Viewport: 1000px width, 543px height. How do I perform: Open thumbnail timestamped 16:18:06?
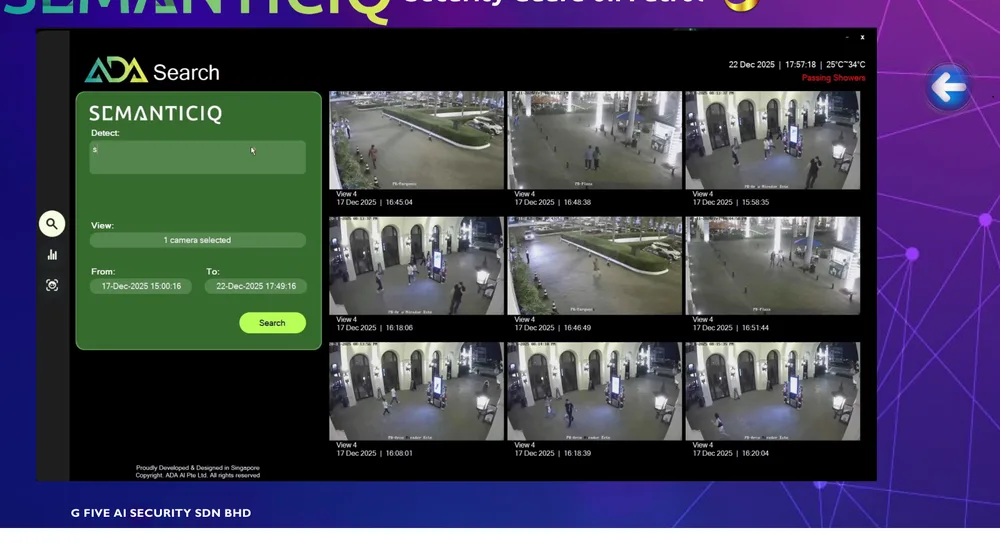[x=416, y=265]
